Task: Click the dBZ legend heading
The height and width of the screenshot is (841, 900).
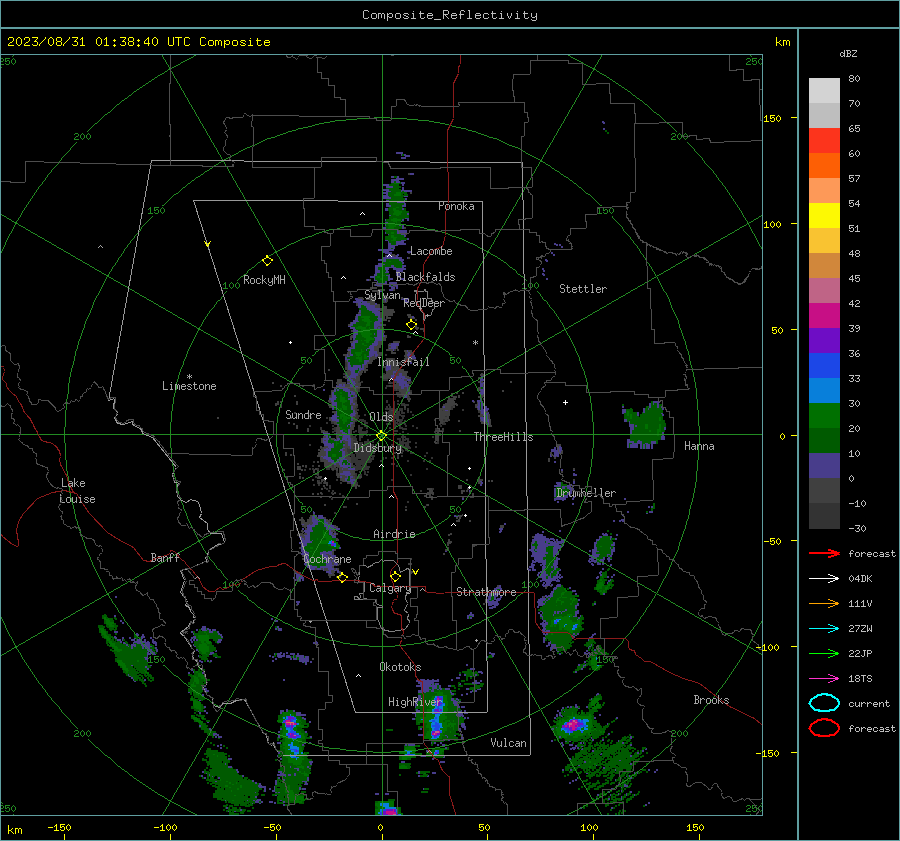Action: pyautogui.click(x=848, y=54)
